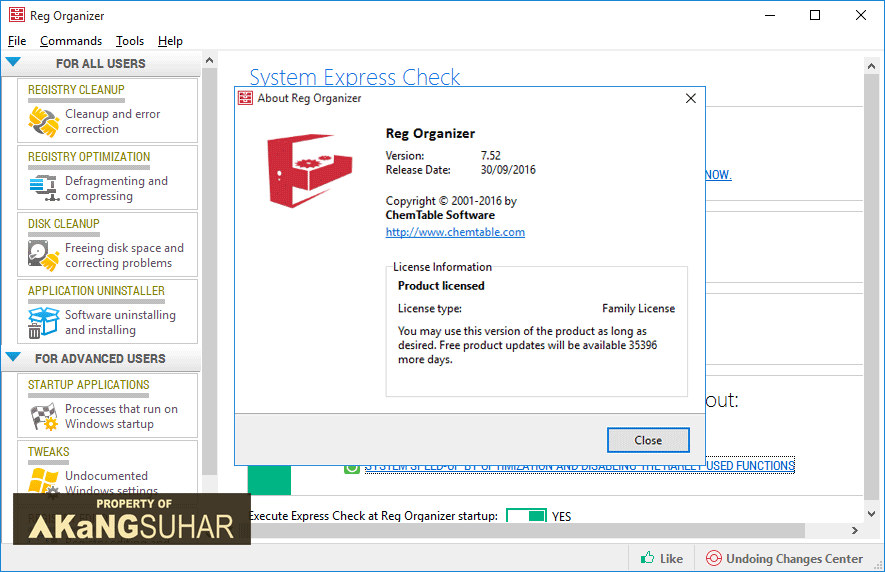This screenshot has width=885, height=572.
Task: Click the Reg Organizer red logo in About dialog
Action: coord(309,170)
